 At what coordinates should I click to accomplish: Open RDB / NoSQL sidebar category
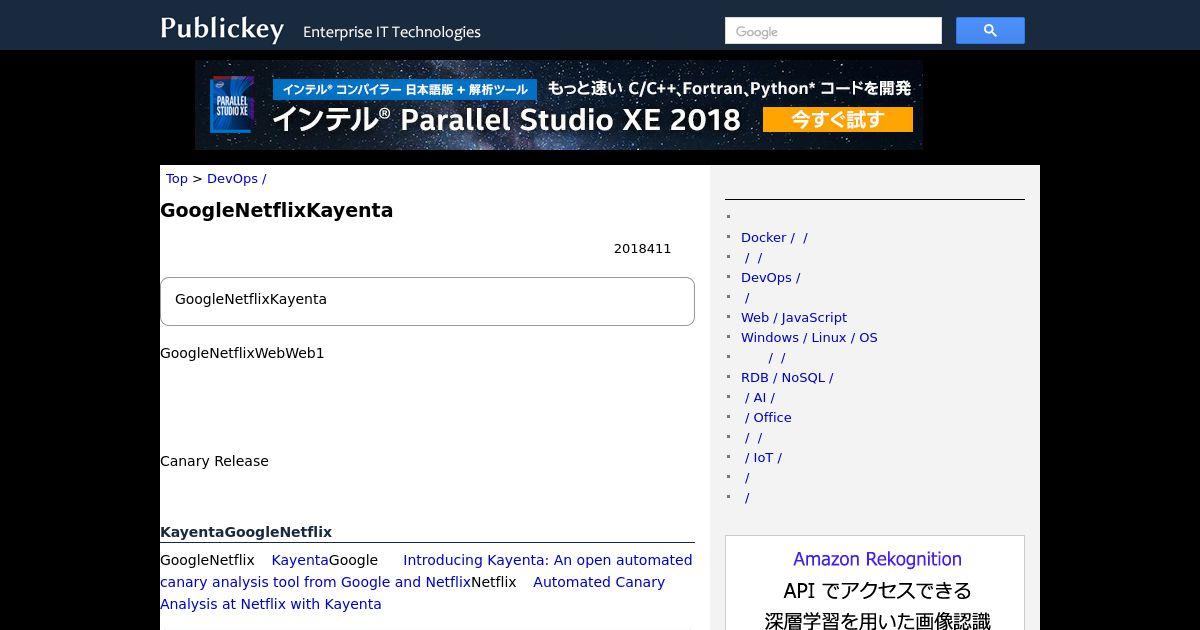point(787,378)
